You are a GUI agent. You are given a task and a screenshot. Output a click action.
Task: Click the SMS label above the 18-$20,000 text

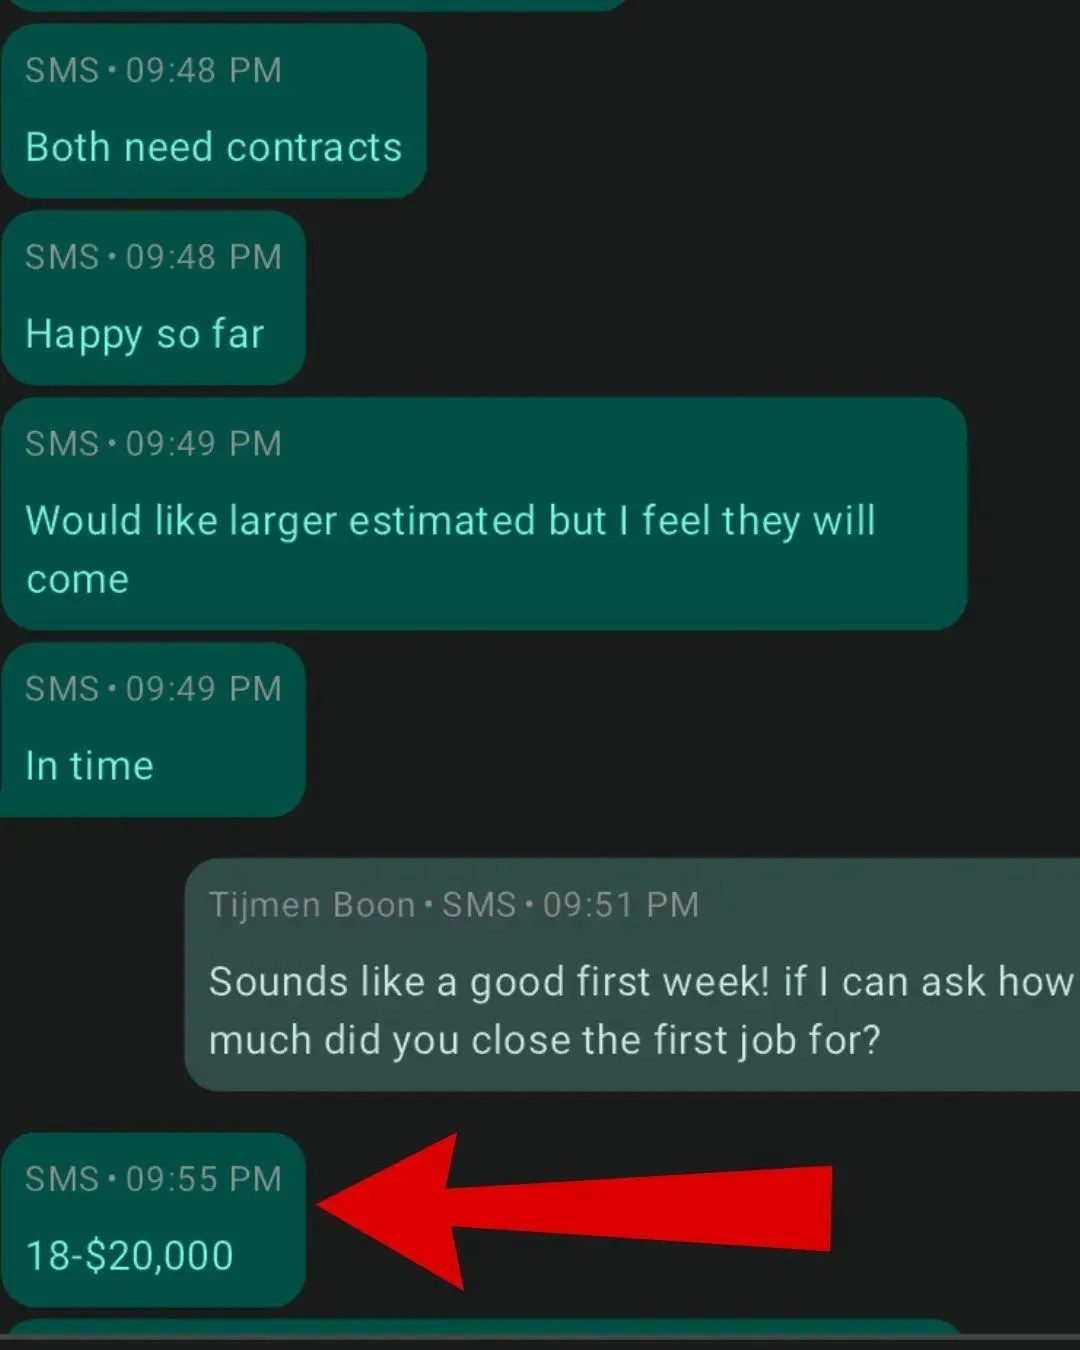[62, 1179]
